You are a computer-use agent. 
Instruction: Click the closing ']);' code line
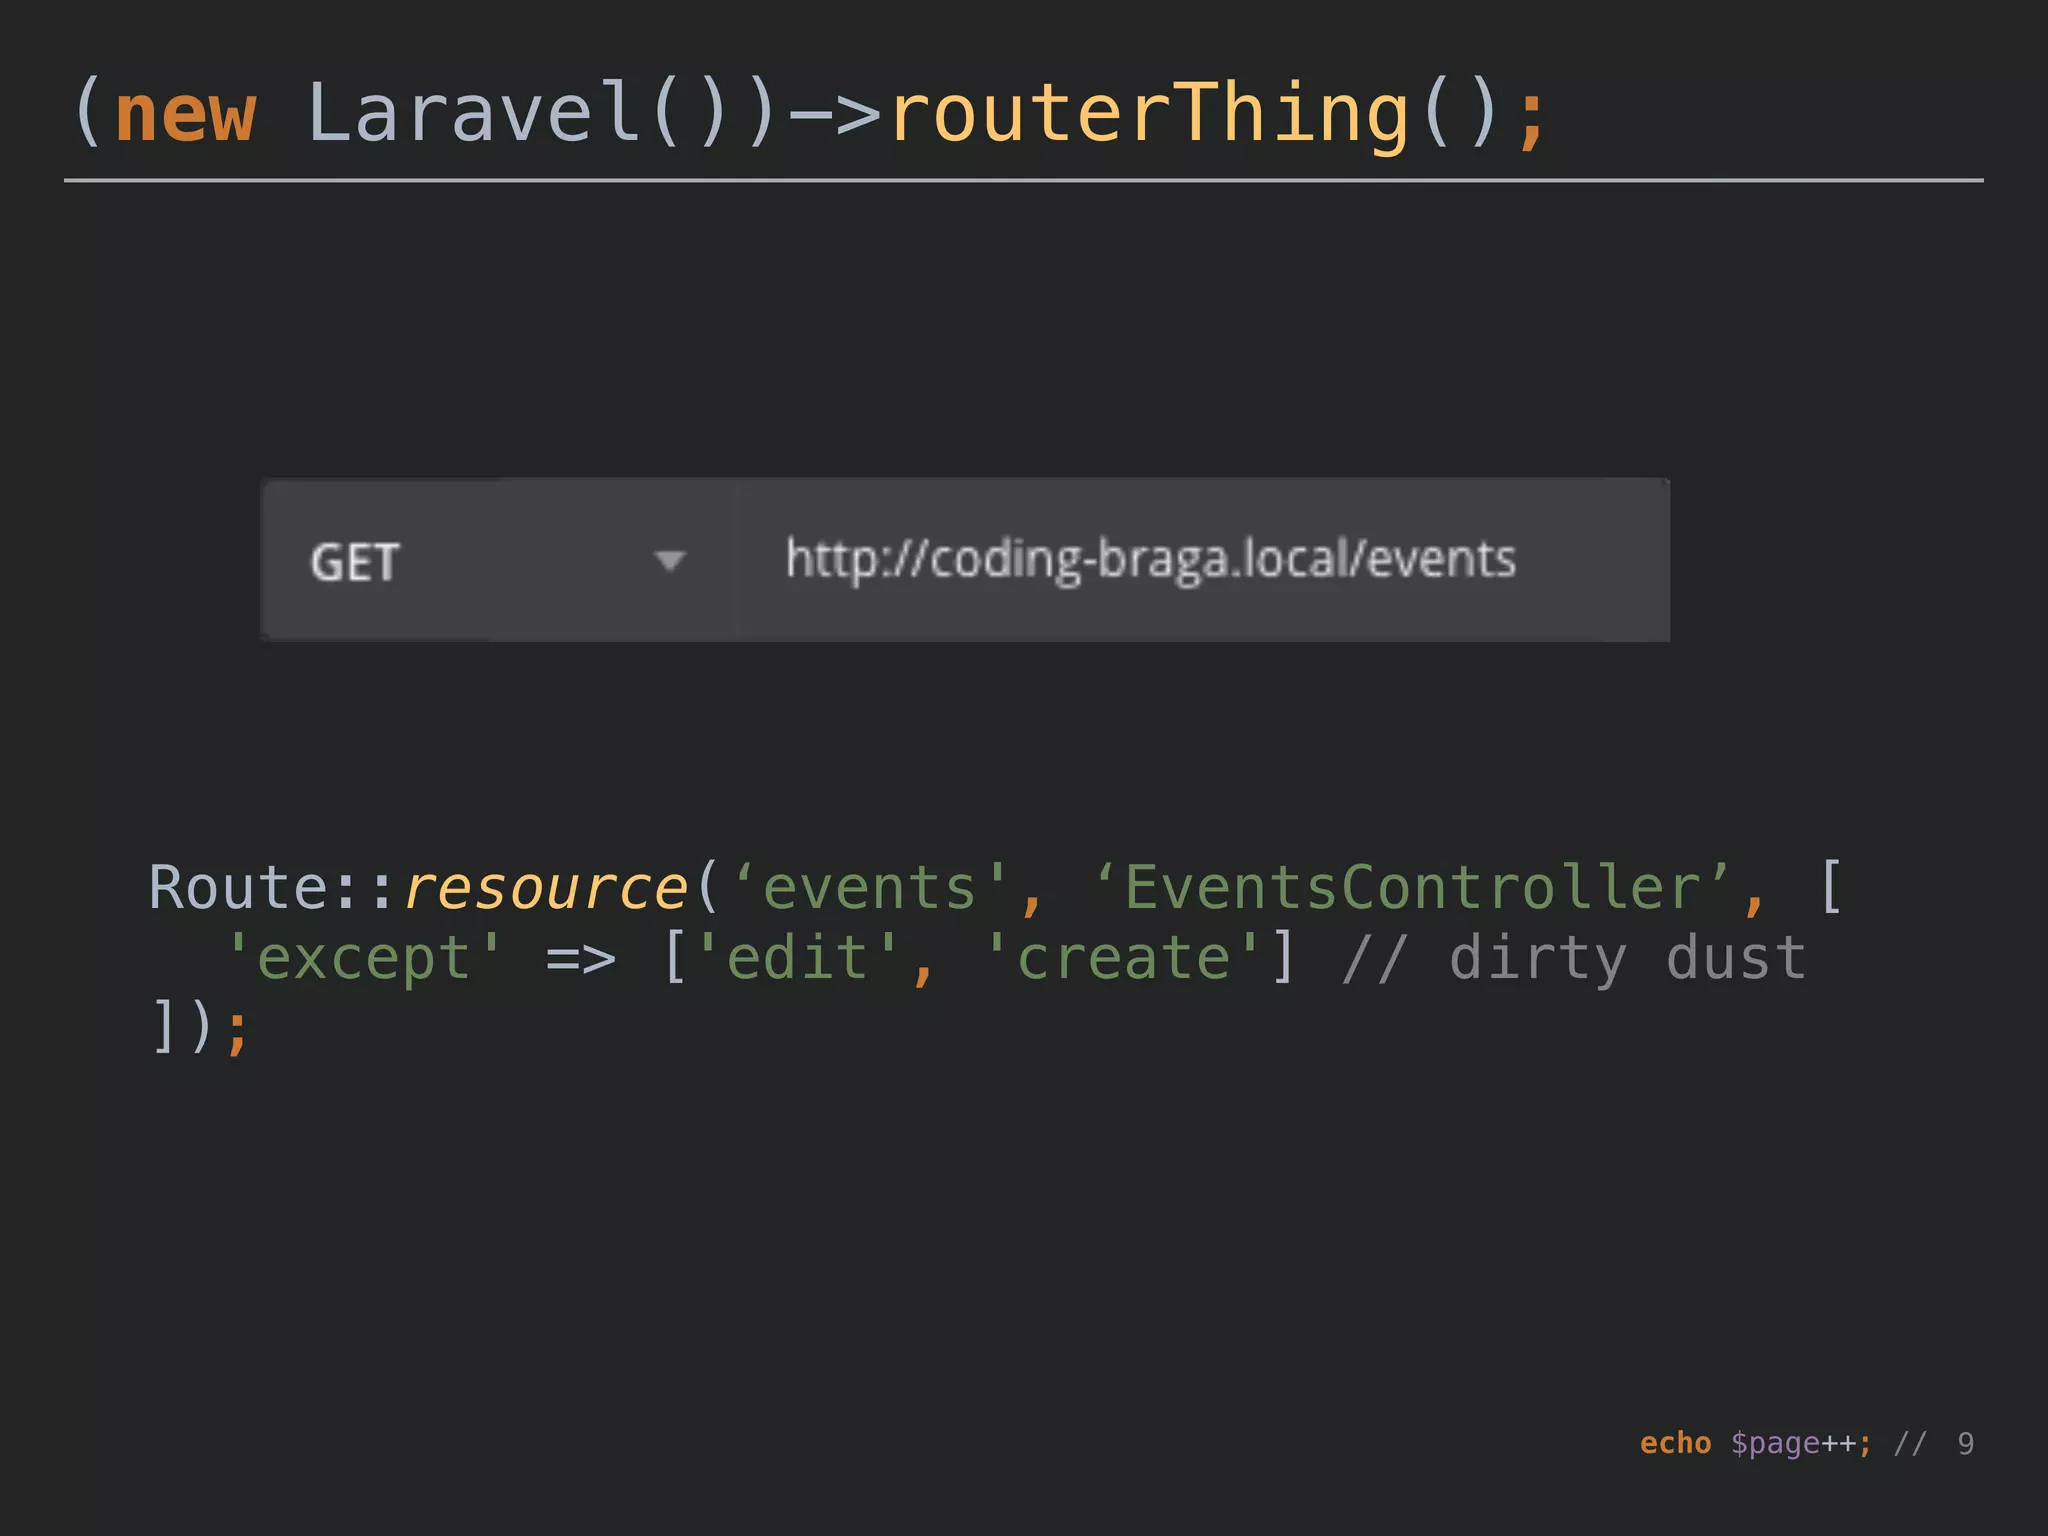coord(198,1027)
